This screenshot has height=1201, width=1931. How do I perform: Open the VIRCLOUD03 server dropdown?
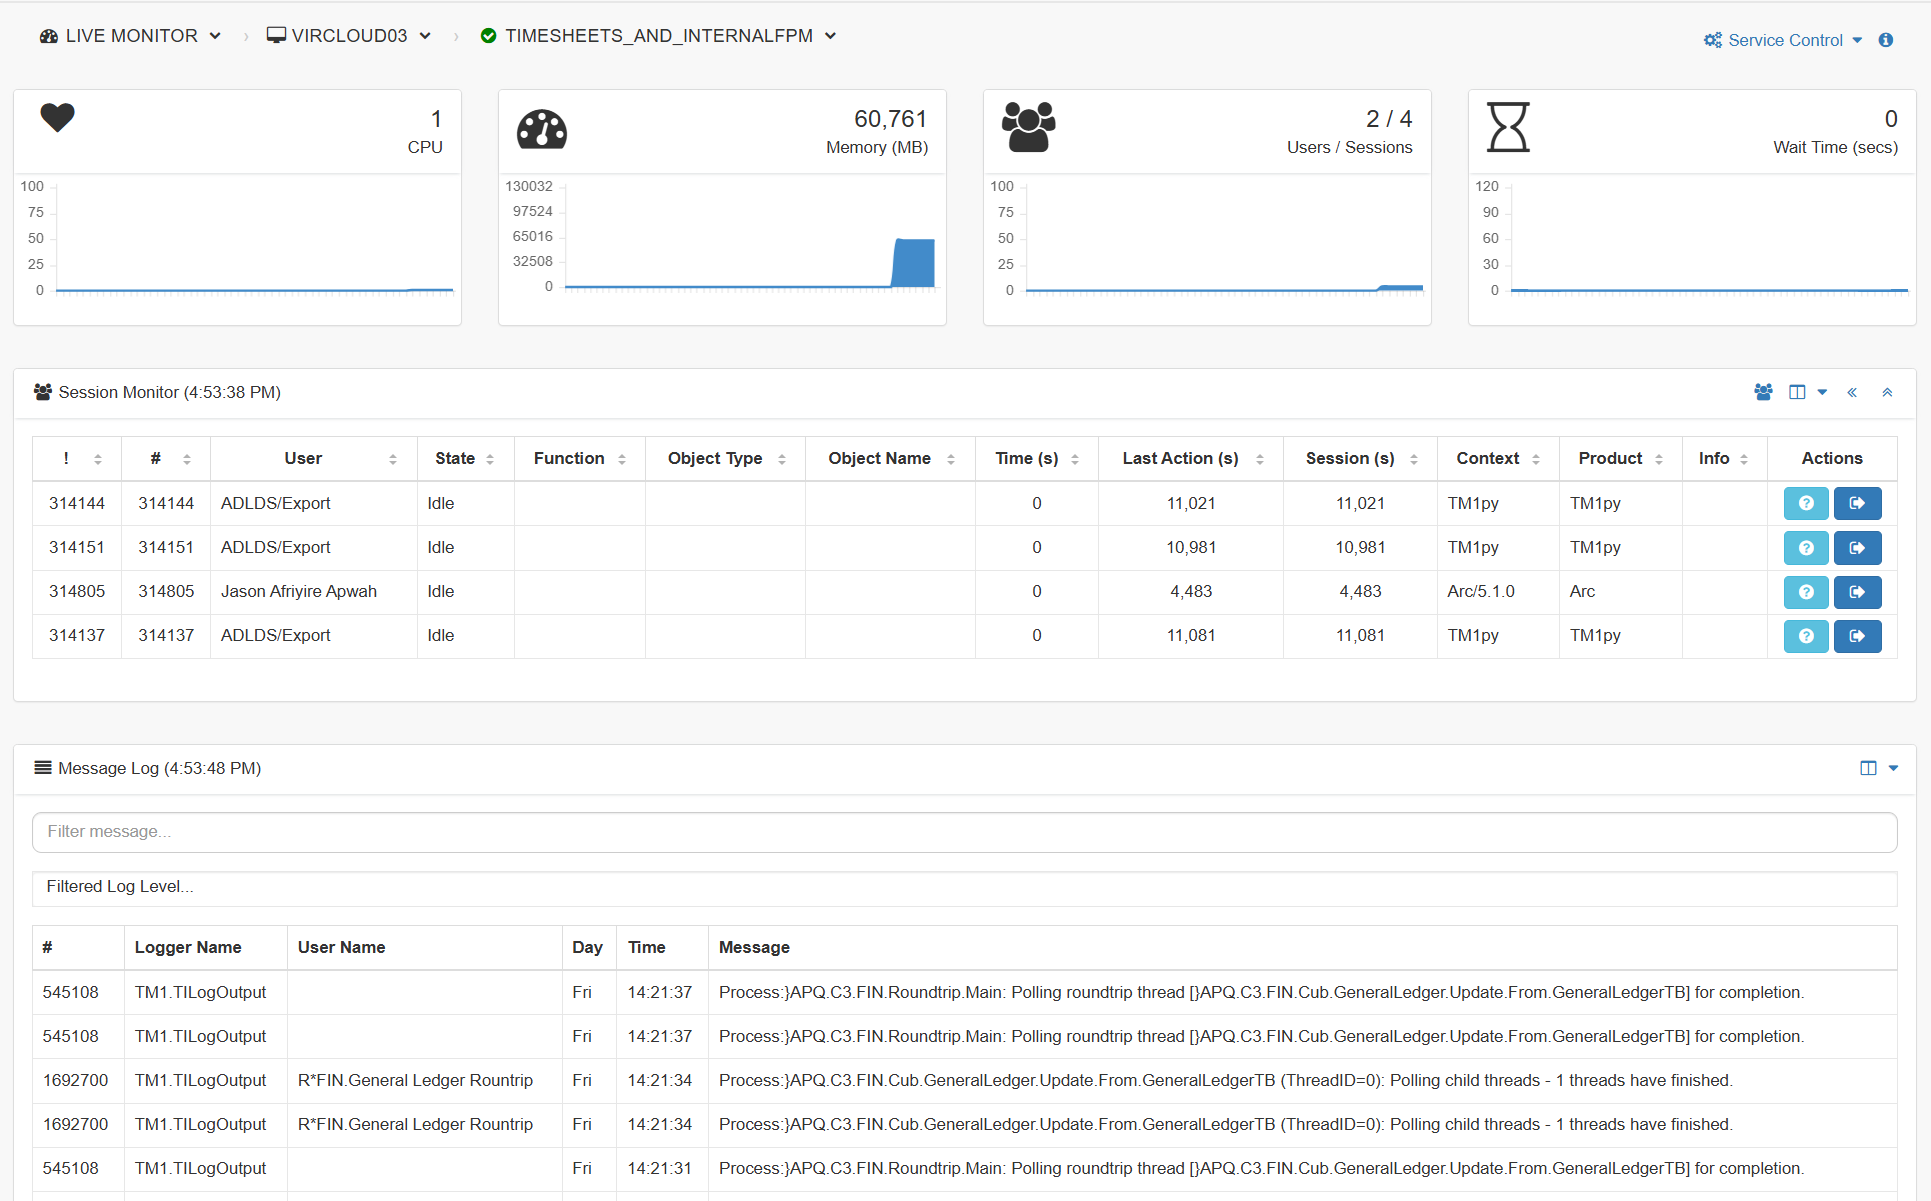click(x=349, y=36)
